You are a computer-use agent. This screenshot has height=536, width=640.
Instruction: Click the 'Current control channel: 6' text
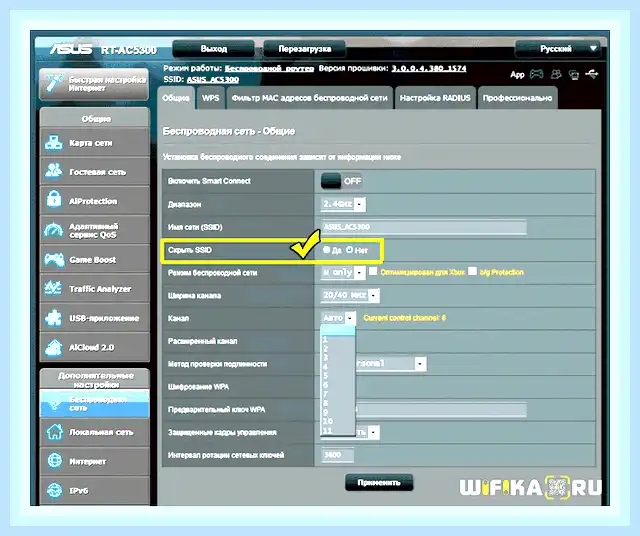pyautogui.click(x=404, y=318)
